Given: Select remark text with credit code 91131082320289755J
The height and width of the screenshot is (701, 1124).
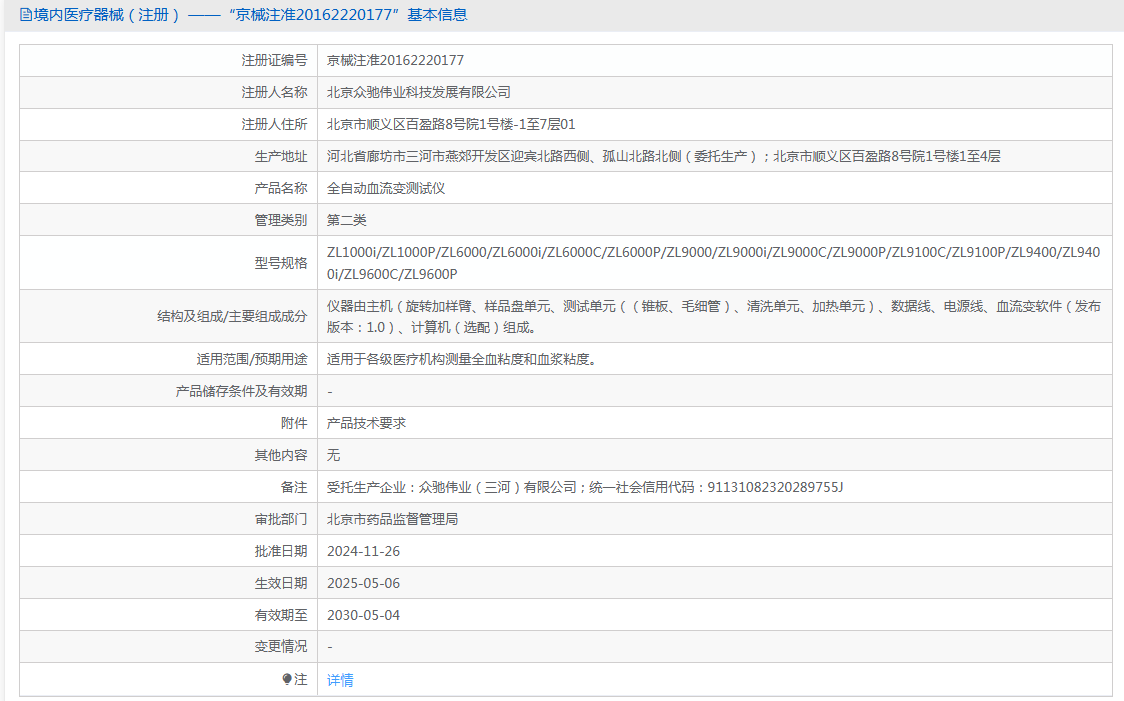Looking at the screenshot, I should pyautogui.click(x=585, y=487).
